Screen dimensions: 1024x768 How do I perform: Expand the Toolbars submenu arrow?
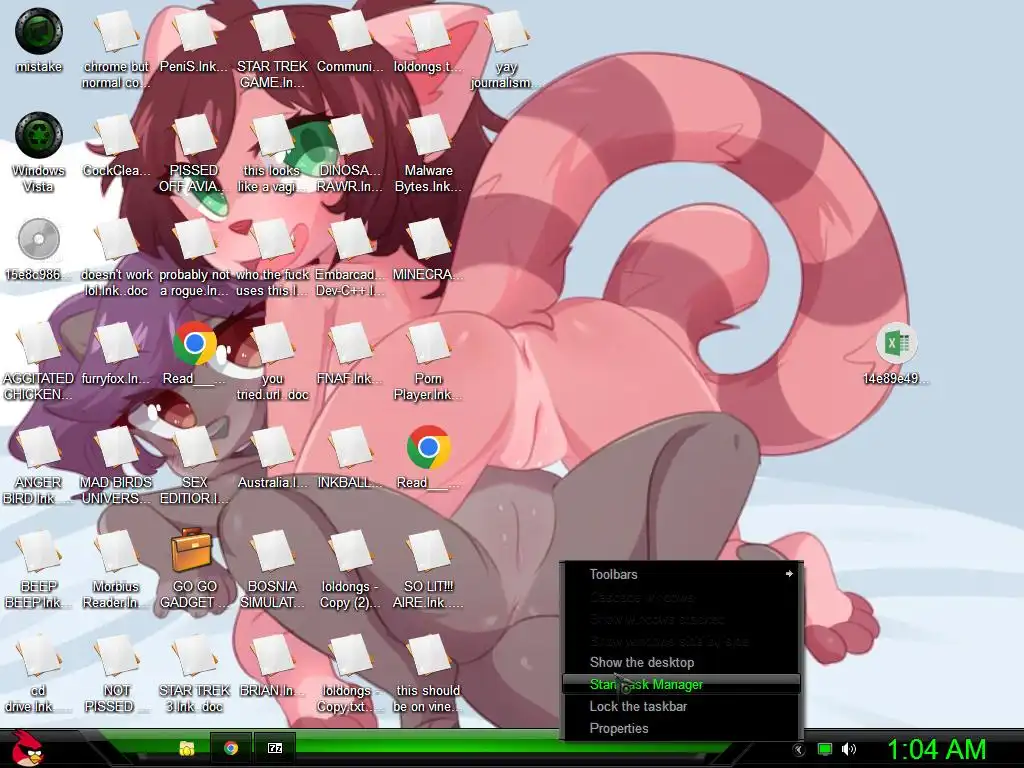tap(789, 573)
